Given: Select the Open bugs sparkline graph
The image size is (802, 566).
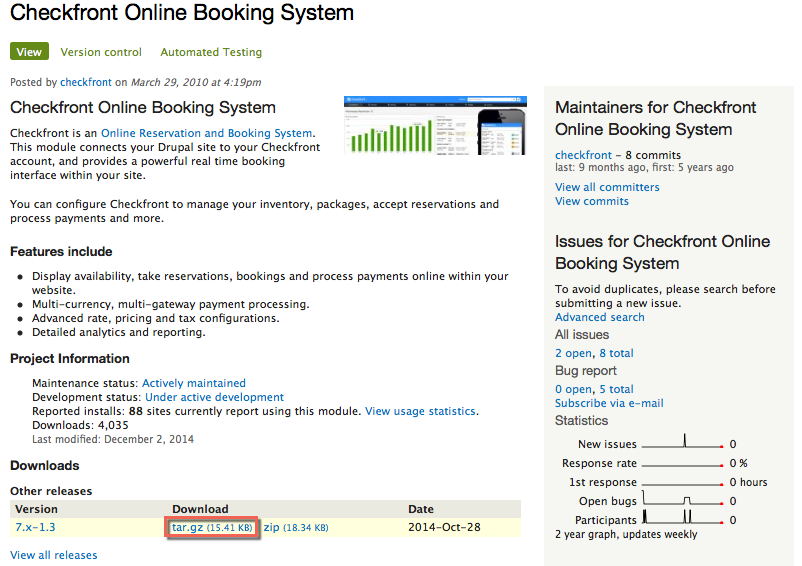Looking at the screenshot, I should coord(682,499).
